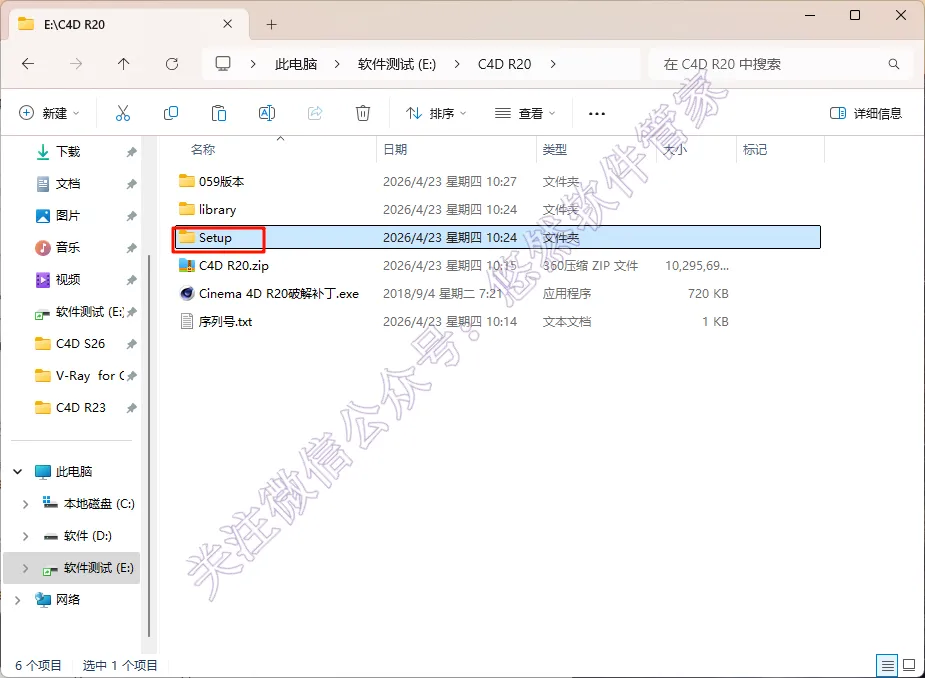Click the pin icon beside 音乐
The height and width of the screenshot is (678, 925).
(131, 248)
